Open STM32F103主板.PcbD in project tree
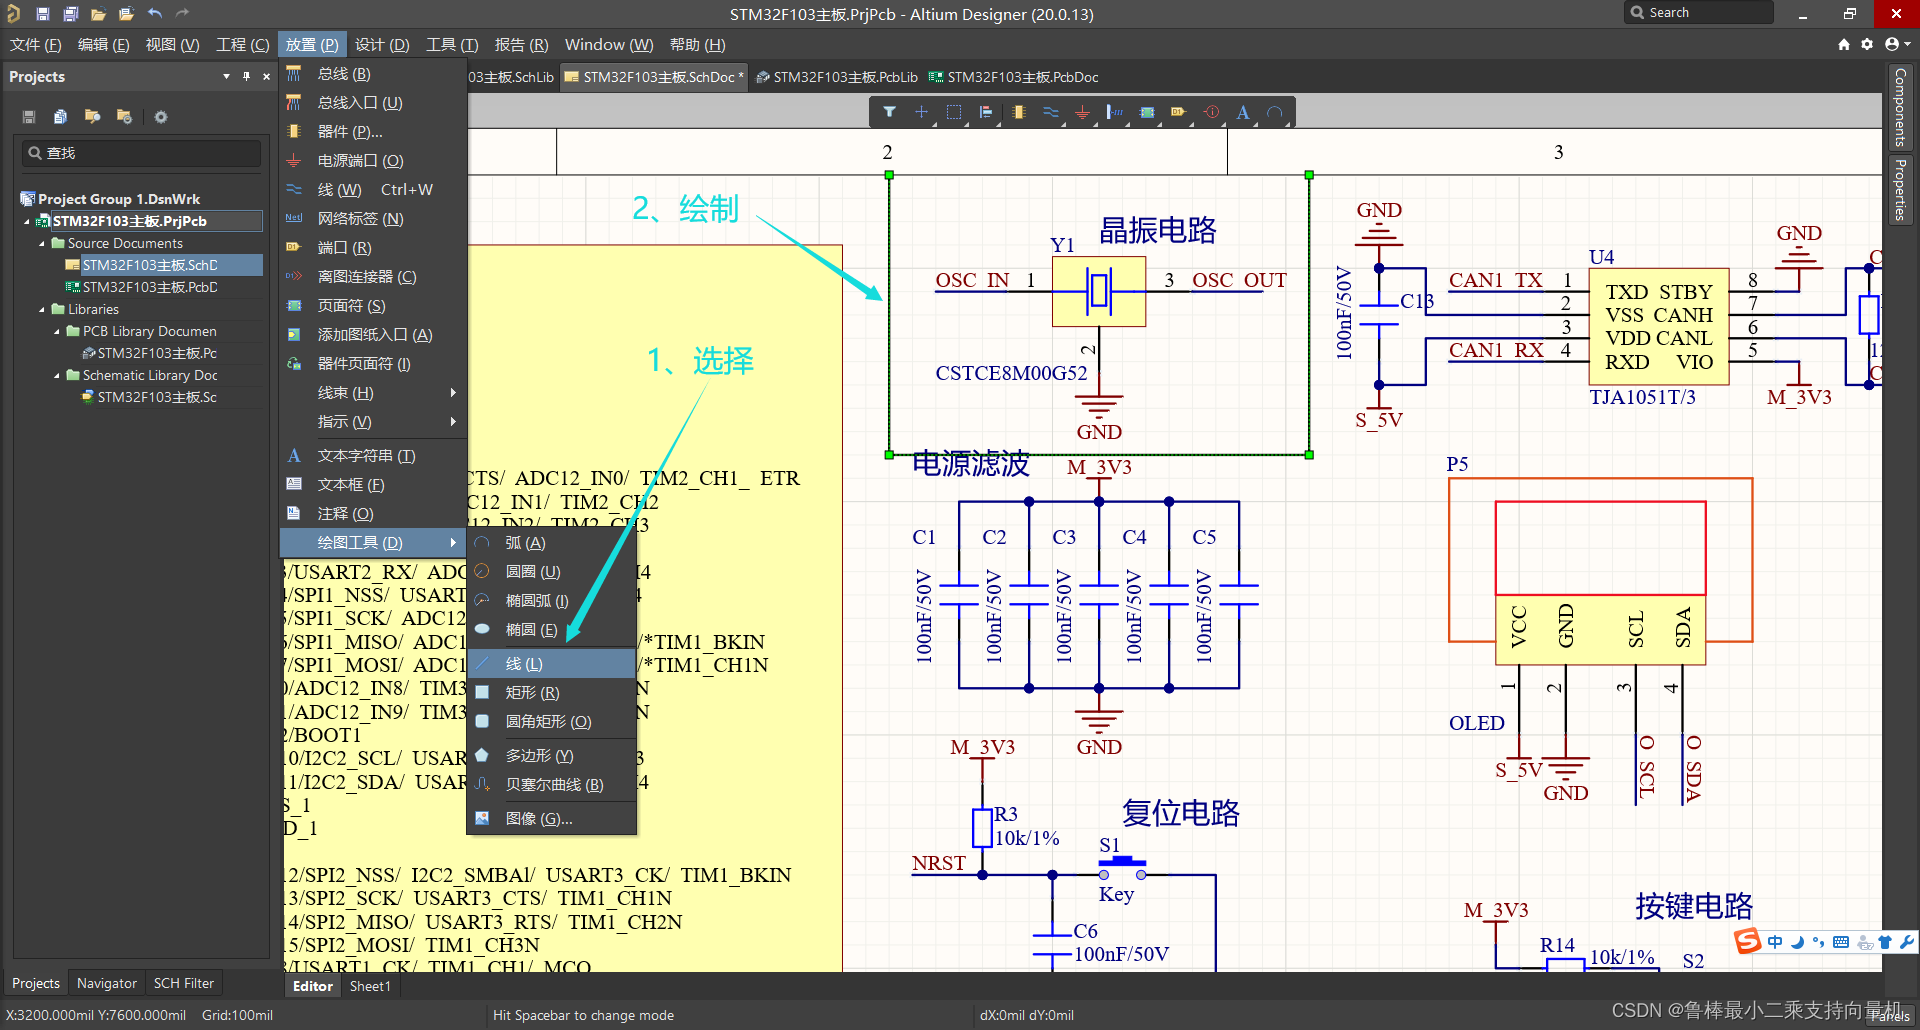This screenshot has width=1920, height=1030. pos(149,288)
